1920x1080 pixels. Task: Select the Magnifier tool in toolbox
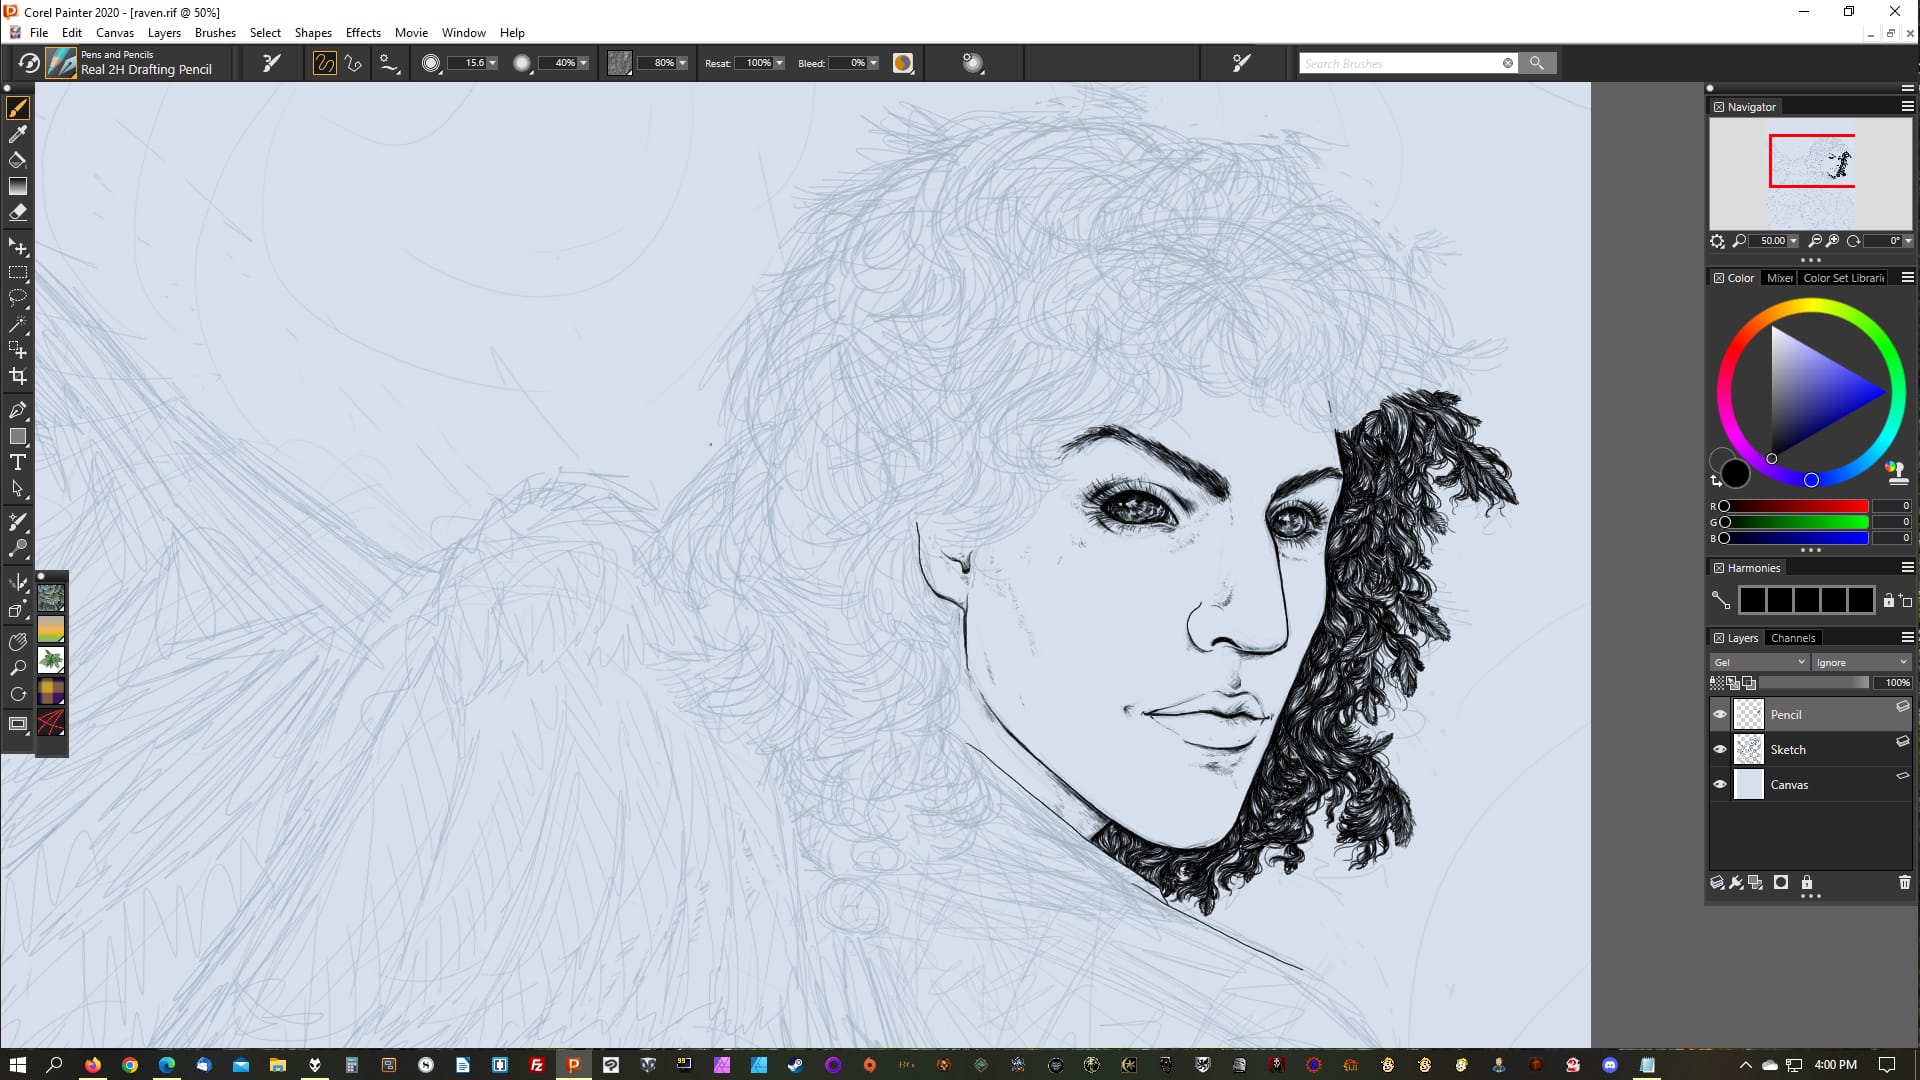coord(18,667)
